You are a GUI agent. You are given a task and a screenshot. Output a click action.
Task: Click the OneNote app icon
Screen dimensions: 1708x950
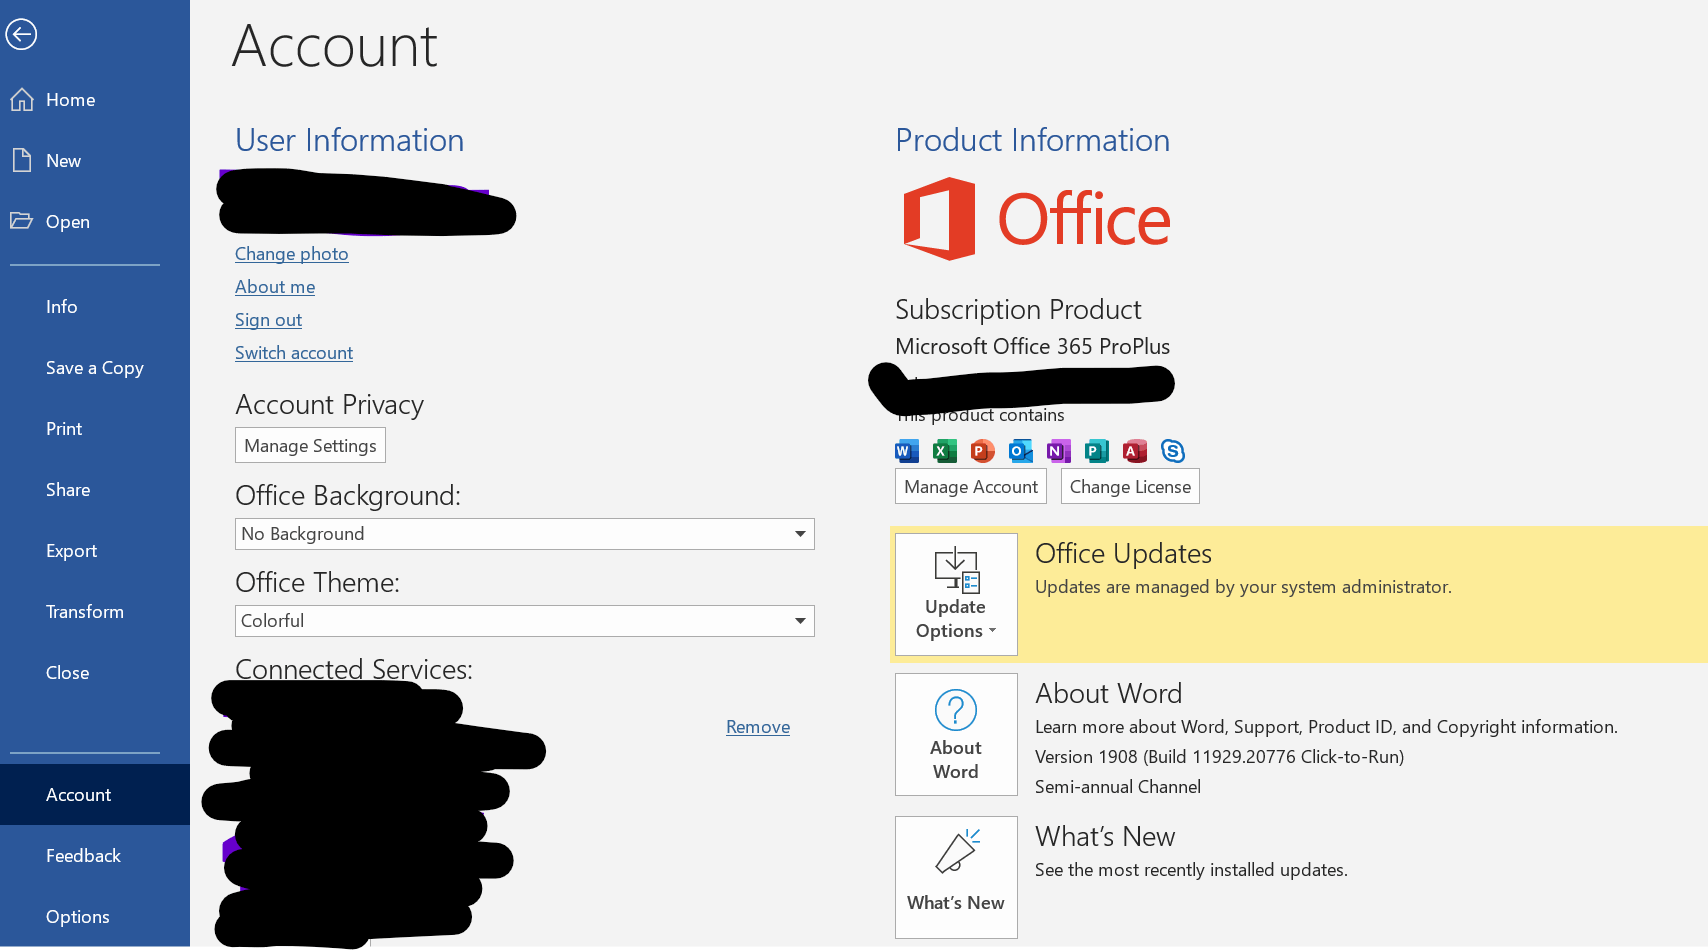click(1059, 451)
